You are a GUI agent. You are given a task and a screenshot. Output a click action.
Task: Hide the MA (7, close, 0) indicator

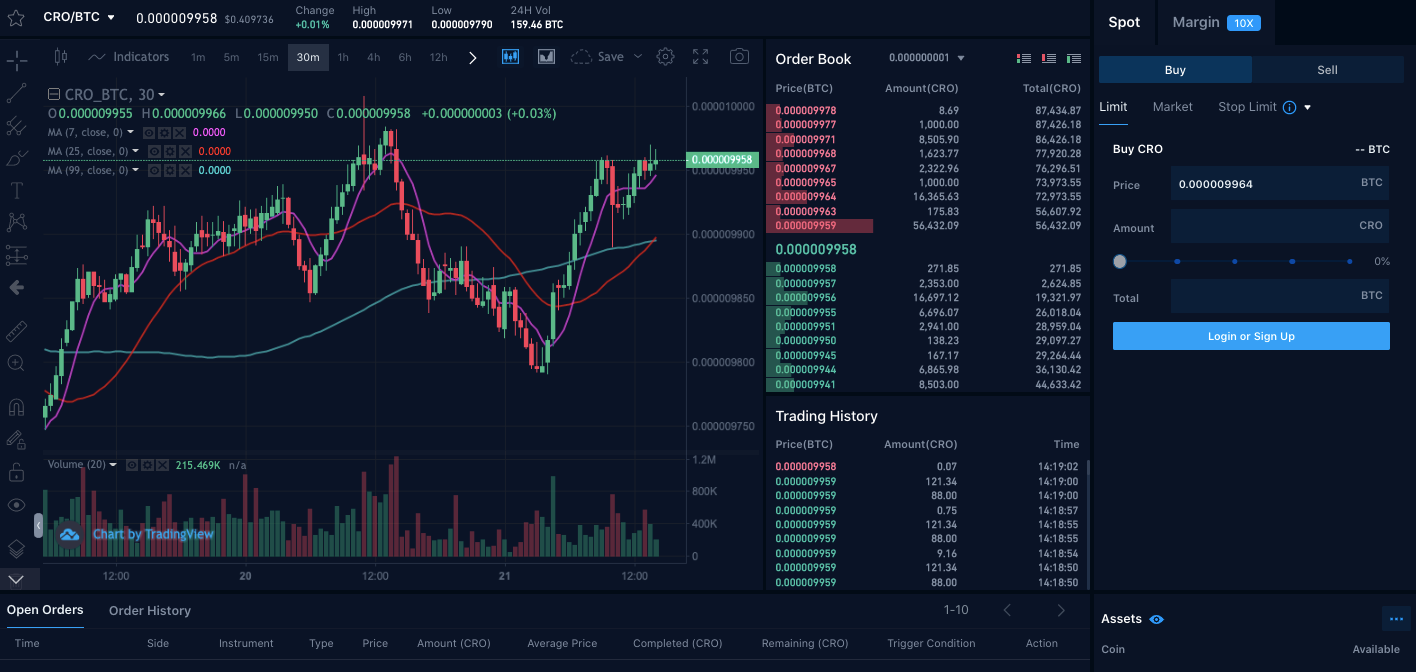149,133
